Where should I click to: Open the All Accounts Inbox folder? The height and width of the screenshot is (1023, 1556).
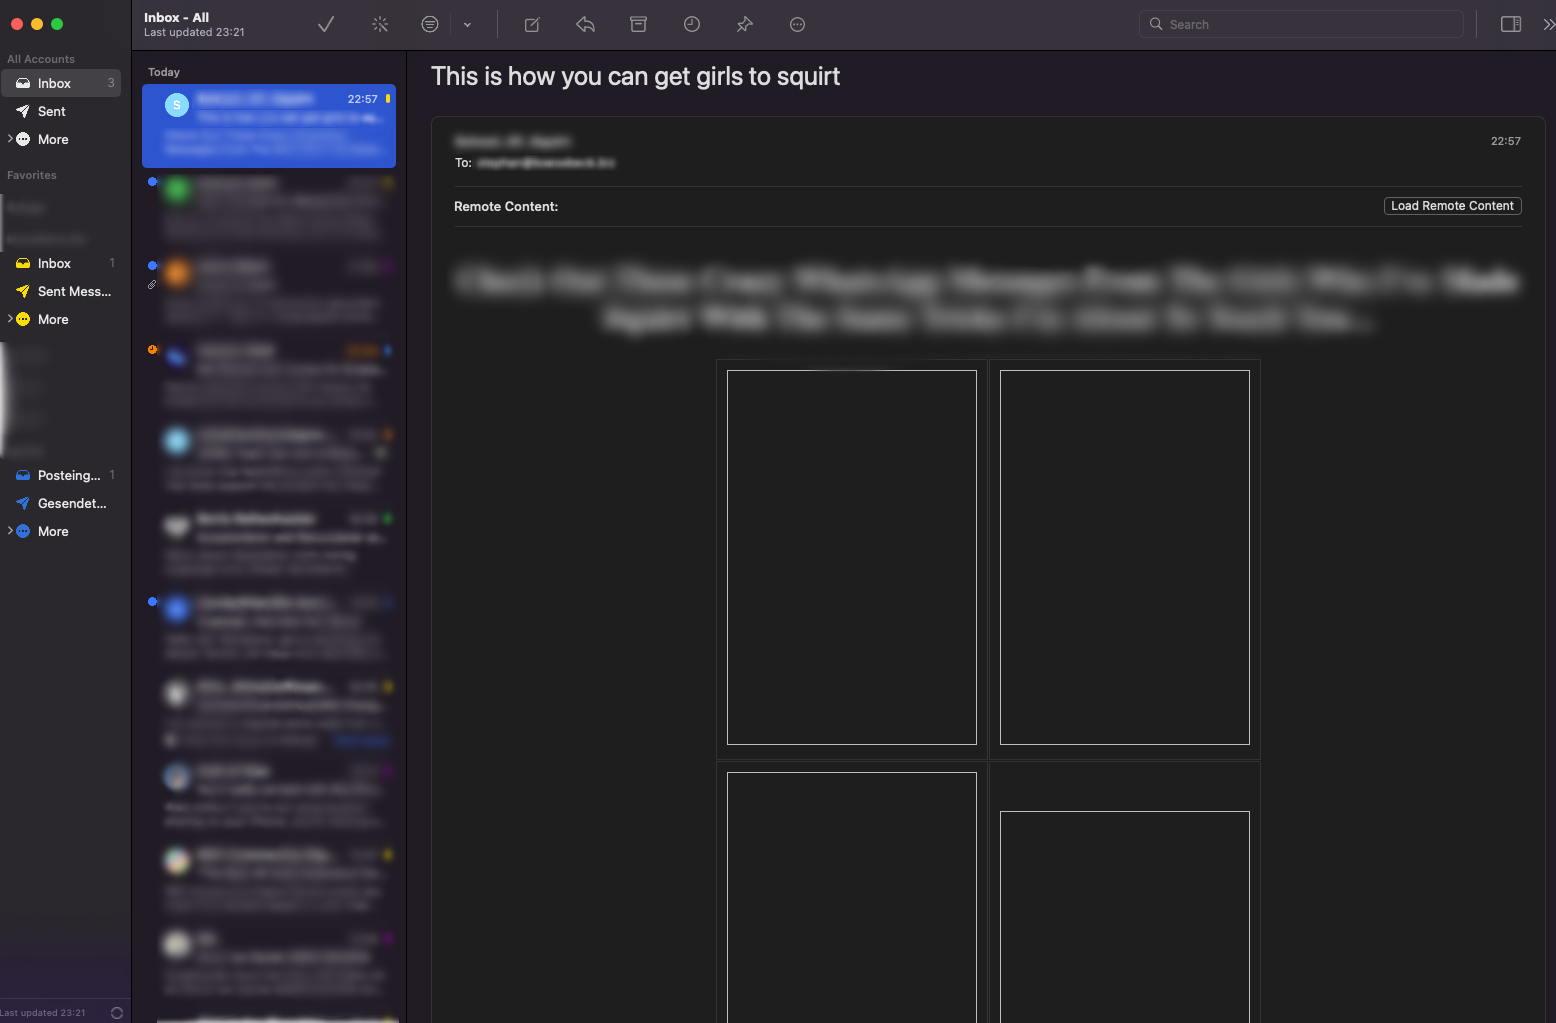pos(54,84)
